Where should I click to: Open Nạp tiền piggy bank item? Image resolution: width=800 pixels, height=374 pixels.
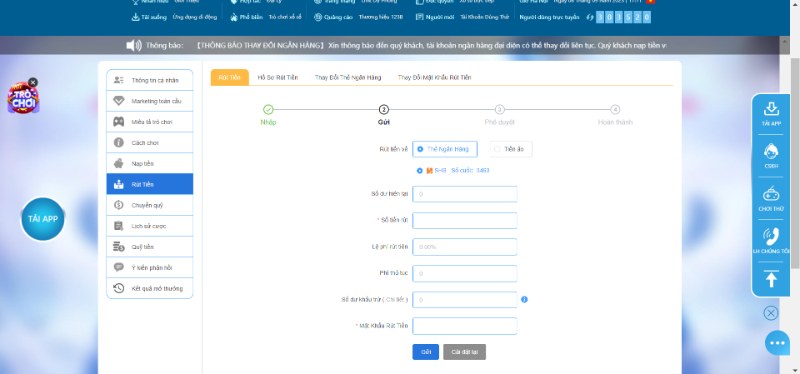(149, 163)
